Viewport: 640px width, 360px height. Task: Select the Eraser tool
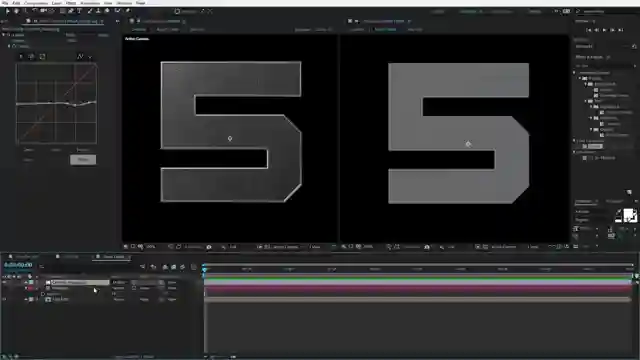tap(107, 11)
